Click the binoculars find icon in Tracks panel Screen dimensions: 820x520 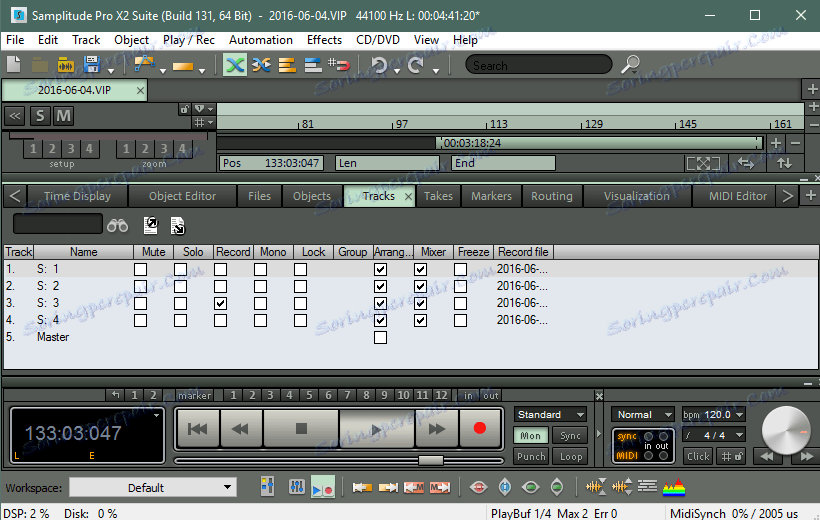click(117, 225)
